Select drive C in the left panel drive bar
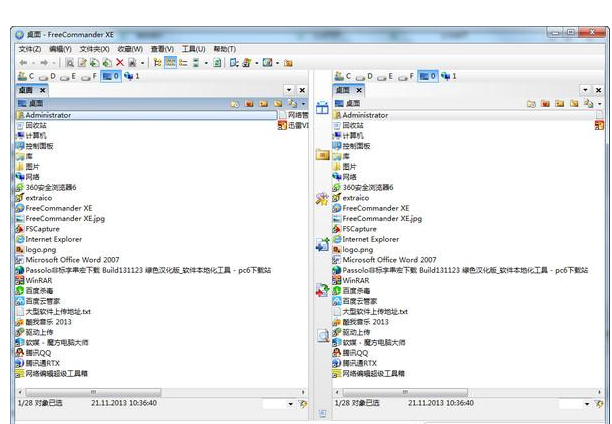612x424 pixels. click(x=26, y=76)
